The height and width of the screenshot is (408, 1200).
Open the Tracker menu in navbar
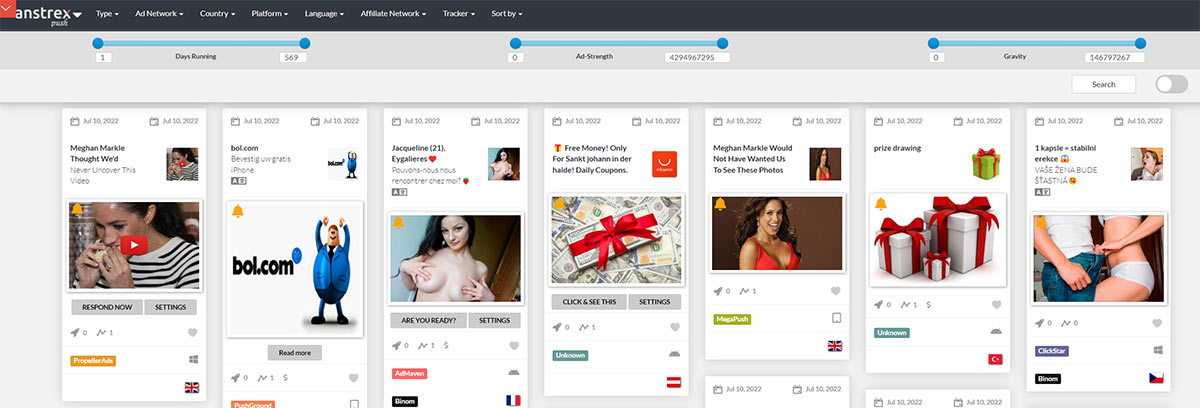coord(459,15)
